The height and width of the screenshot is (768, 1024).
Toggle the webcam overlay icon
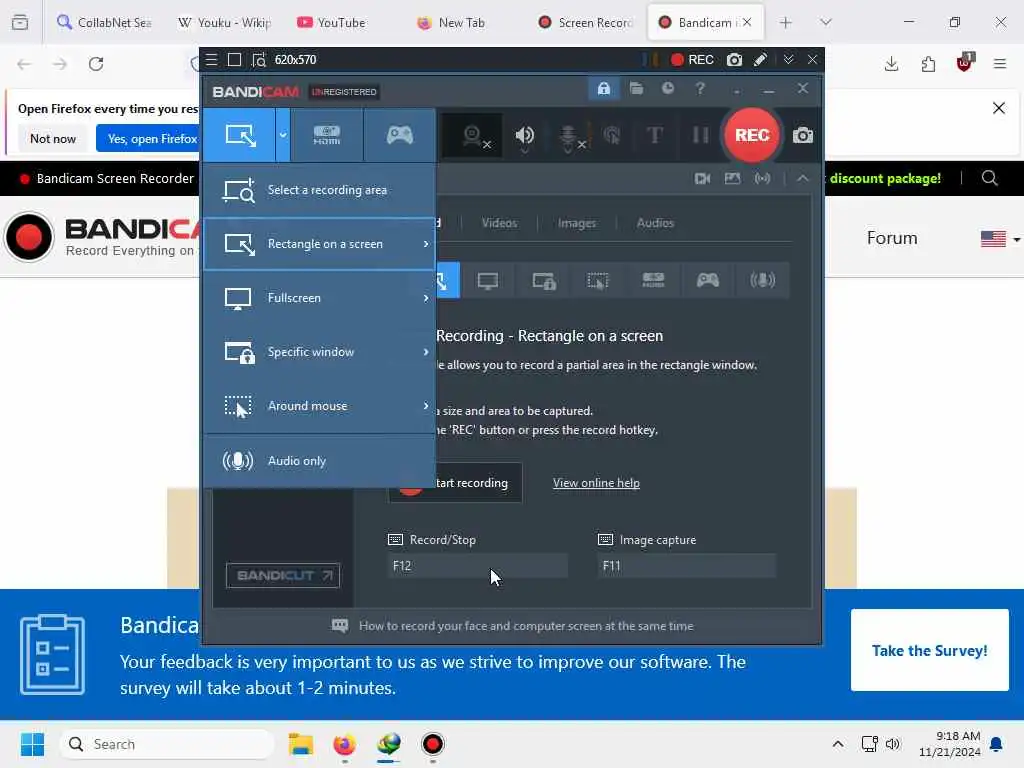coord(473,136)
